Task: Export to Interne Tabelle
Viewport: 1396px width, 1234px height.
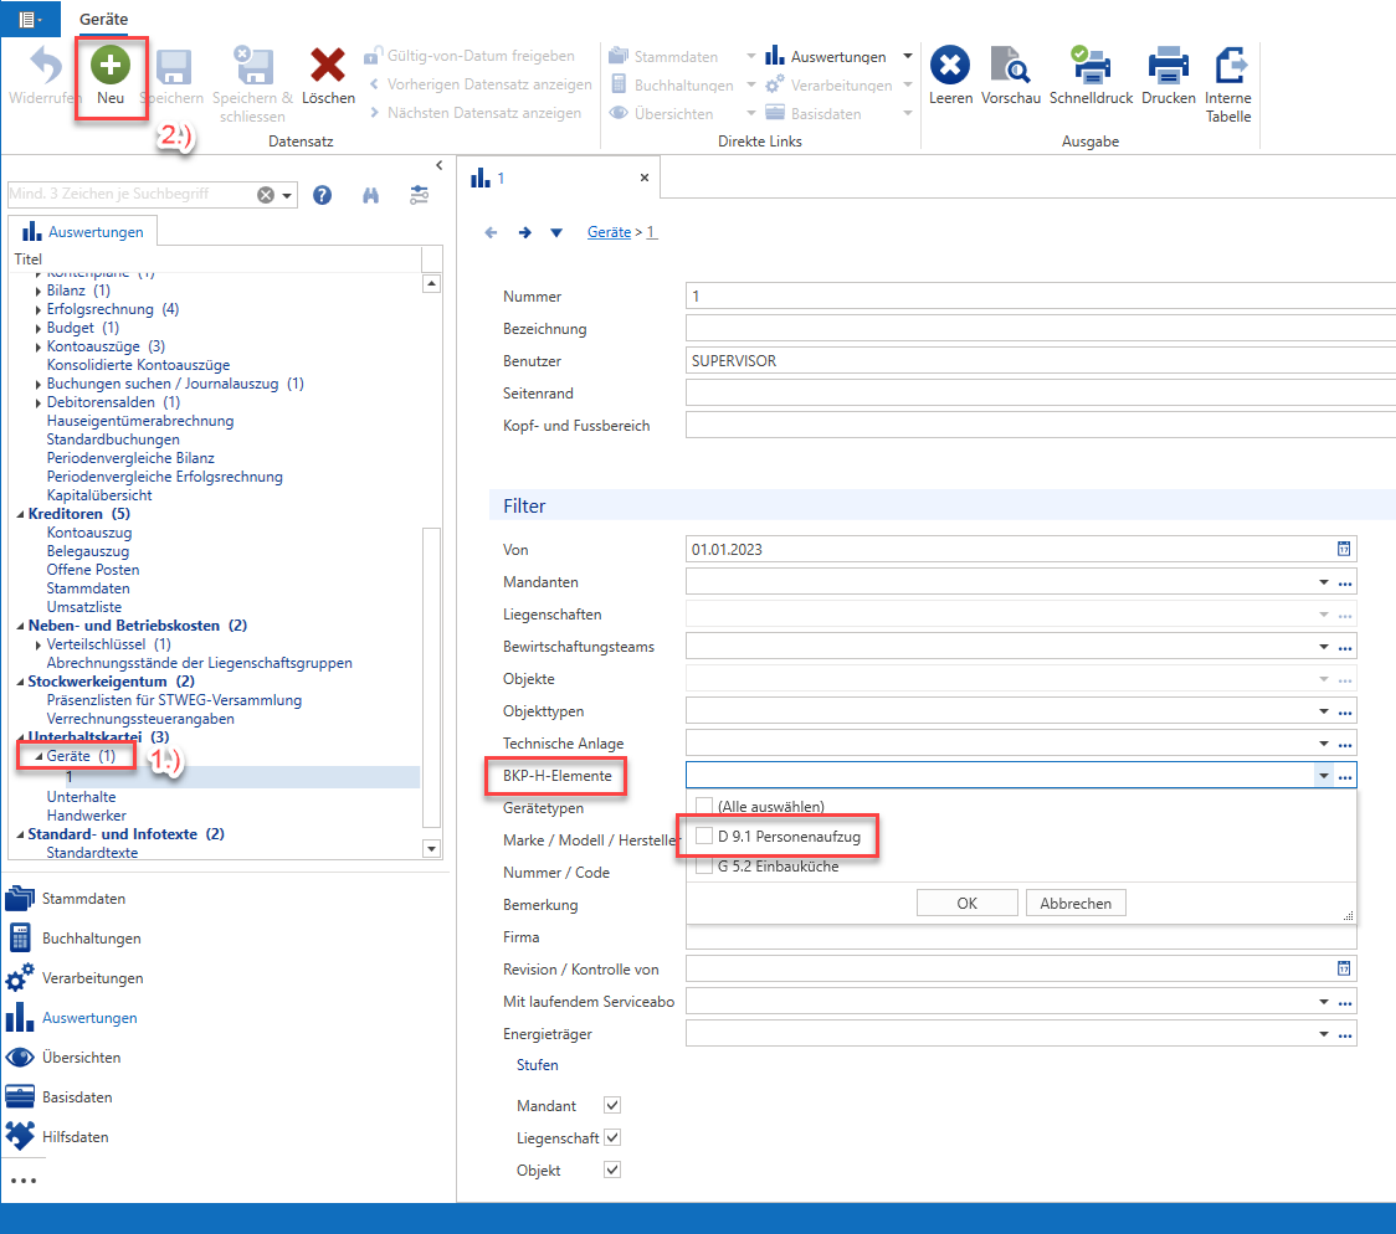Action: (1229, 66)
